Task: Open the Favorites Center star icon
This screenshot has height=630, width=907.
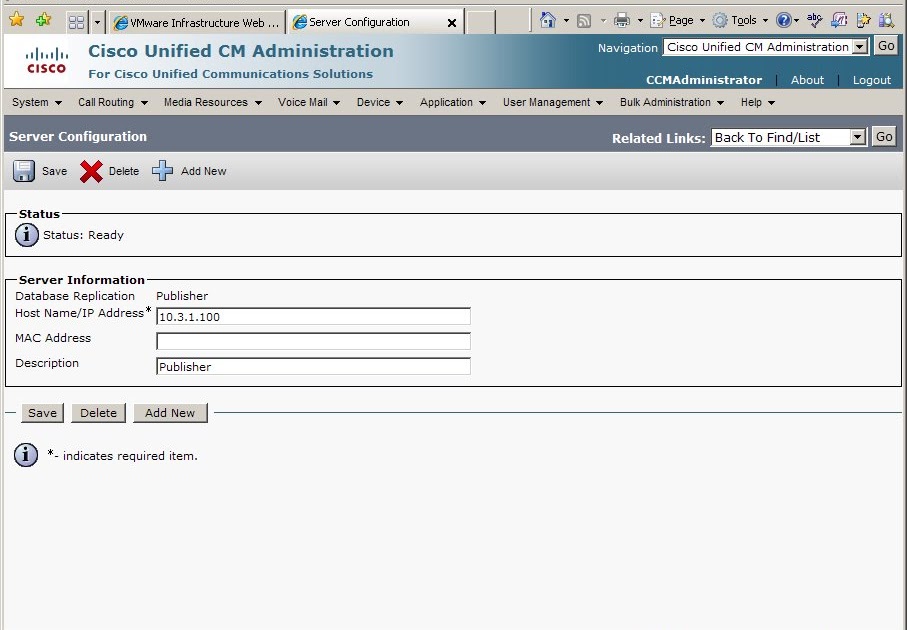Action: (17, 20)
